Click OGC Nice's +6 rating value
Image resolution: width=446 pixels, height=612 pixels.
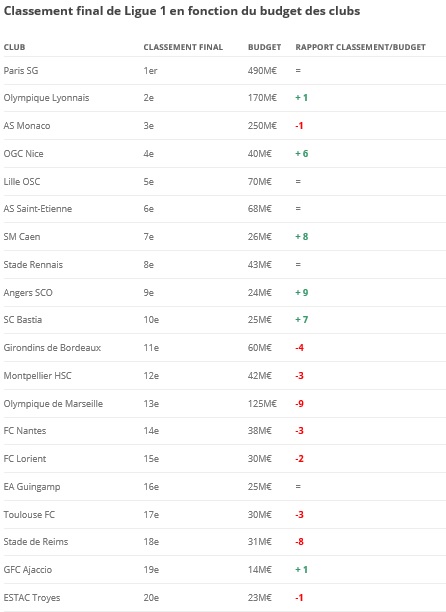click(302, 153)
